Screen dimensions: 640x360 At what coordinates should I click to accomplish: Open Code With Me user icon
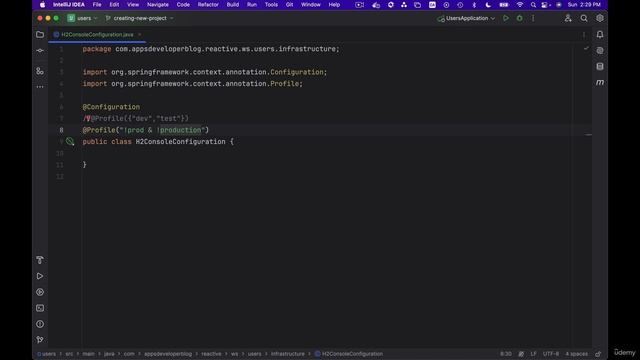click(568, 18)
